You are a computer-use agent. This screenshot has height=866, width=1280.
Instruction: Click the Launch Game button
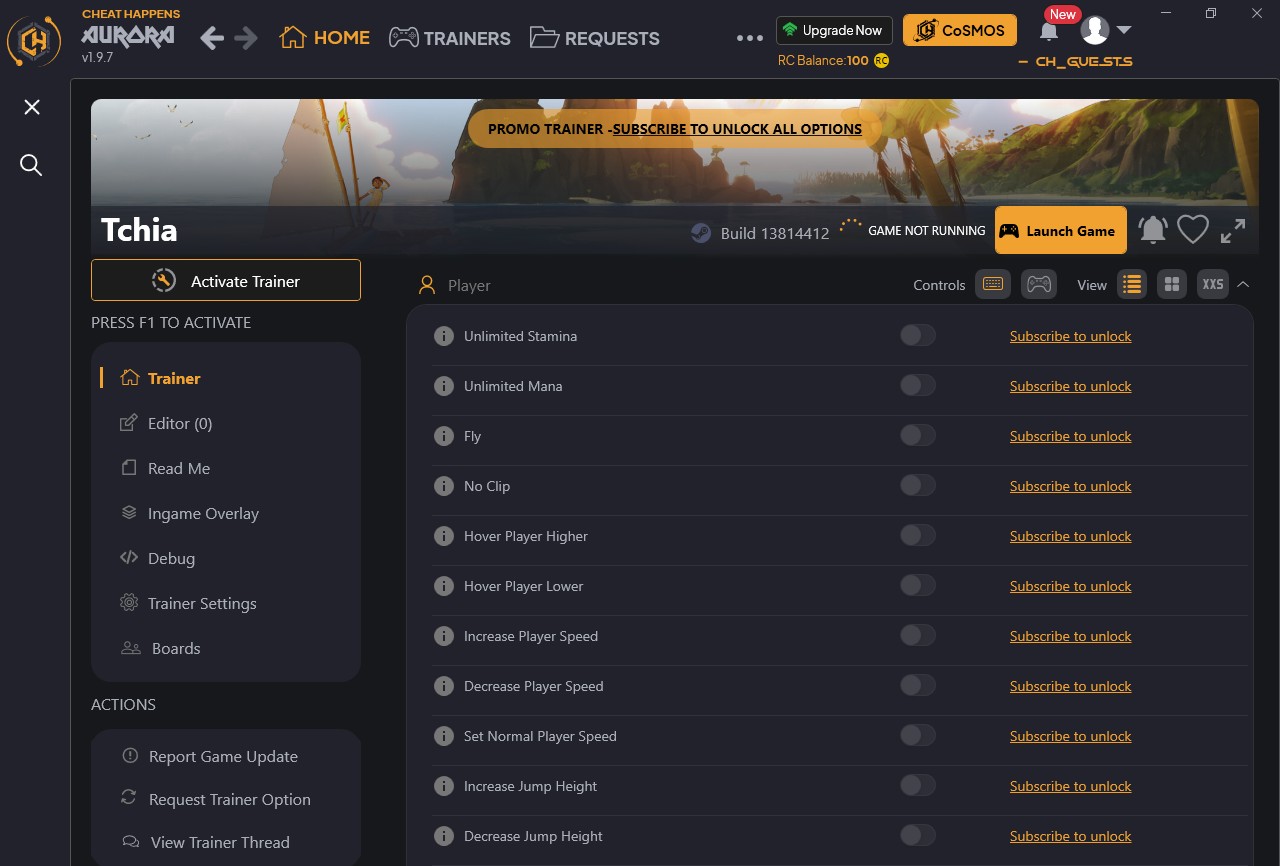click(x=1061, y=230)
